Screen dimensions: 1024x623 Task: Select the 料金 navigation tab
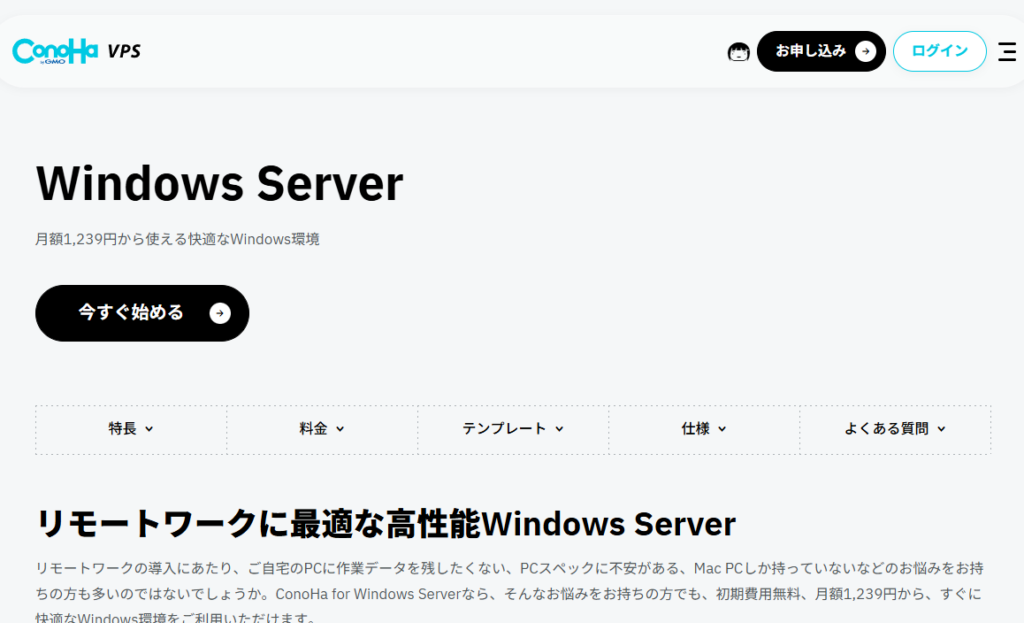[313, 429]
